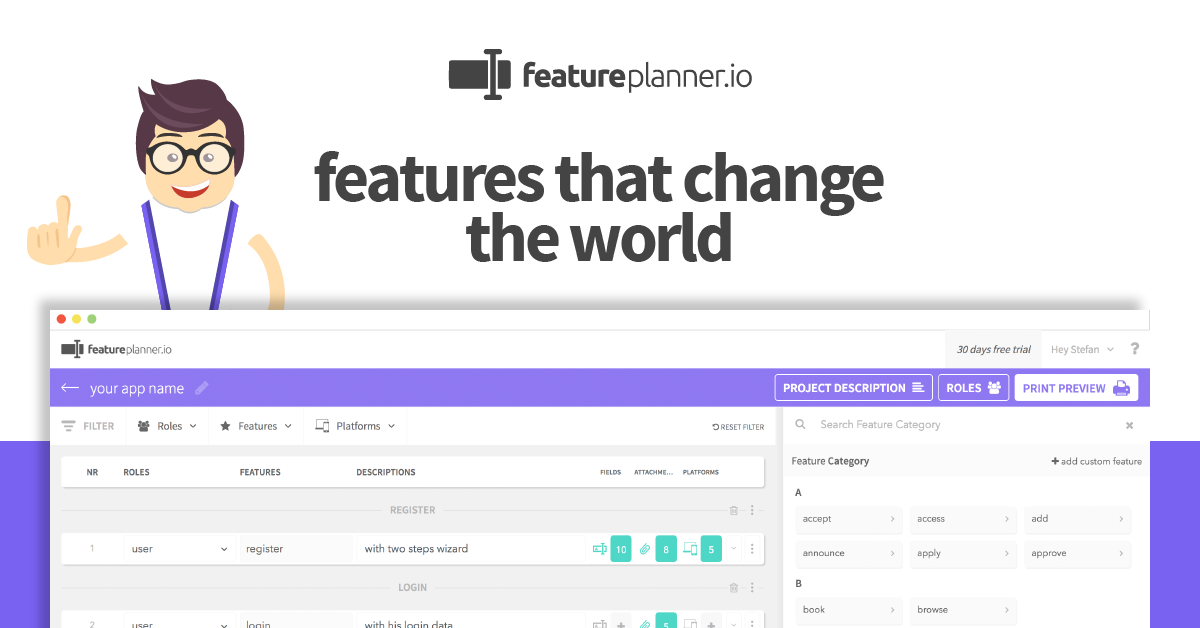The image size is (1200, 628).
Task: Expand the browse feature category
Action: [x=963, y=610]
